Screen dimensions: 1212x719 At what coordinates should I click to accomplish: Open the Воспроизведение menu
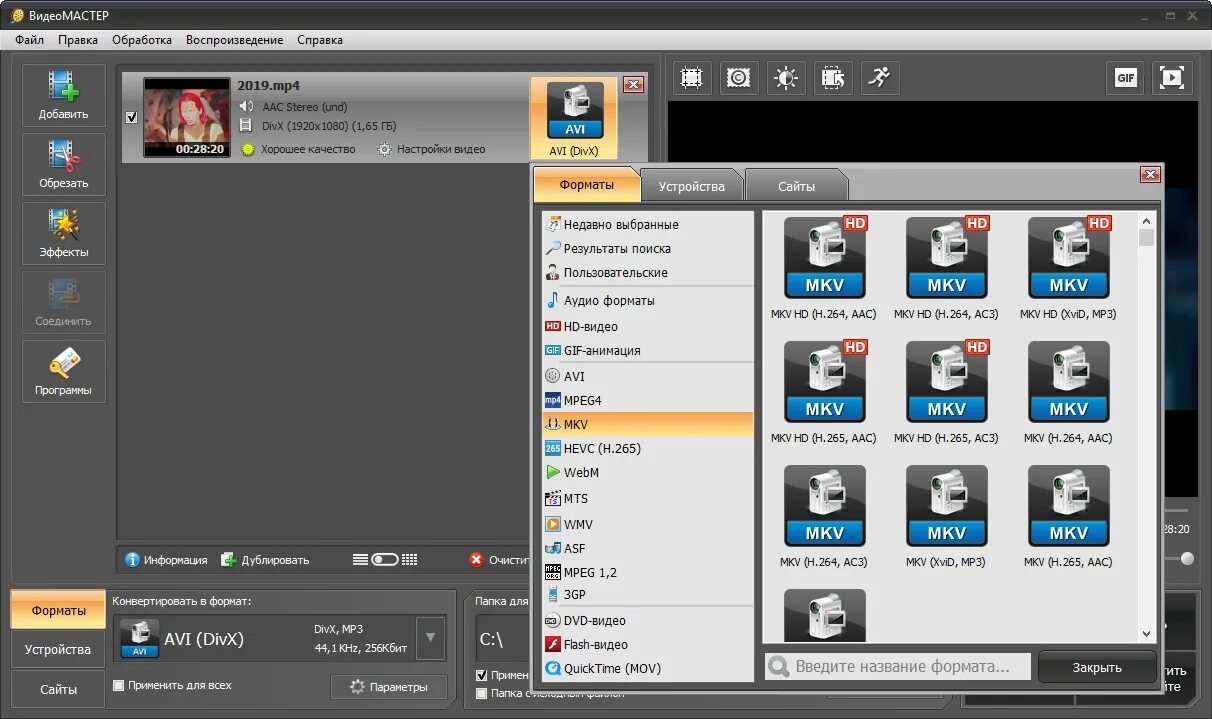tap(234, 40)
